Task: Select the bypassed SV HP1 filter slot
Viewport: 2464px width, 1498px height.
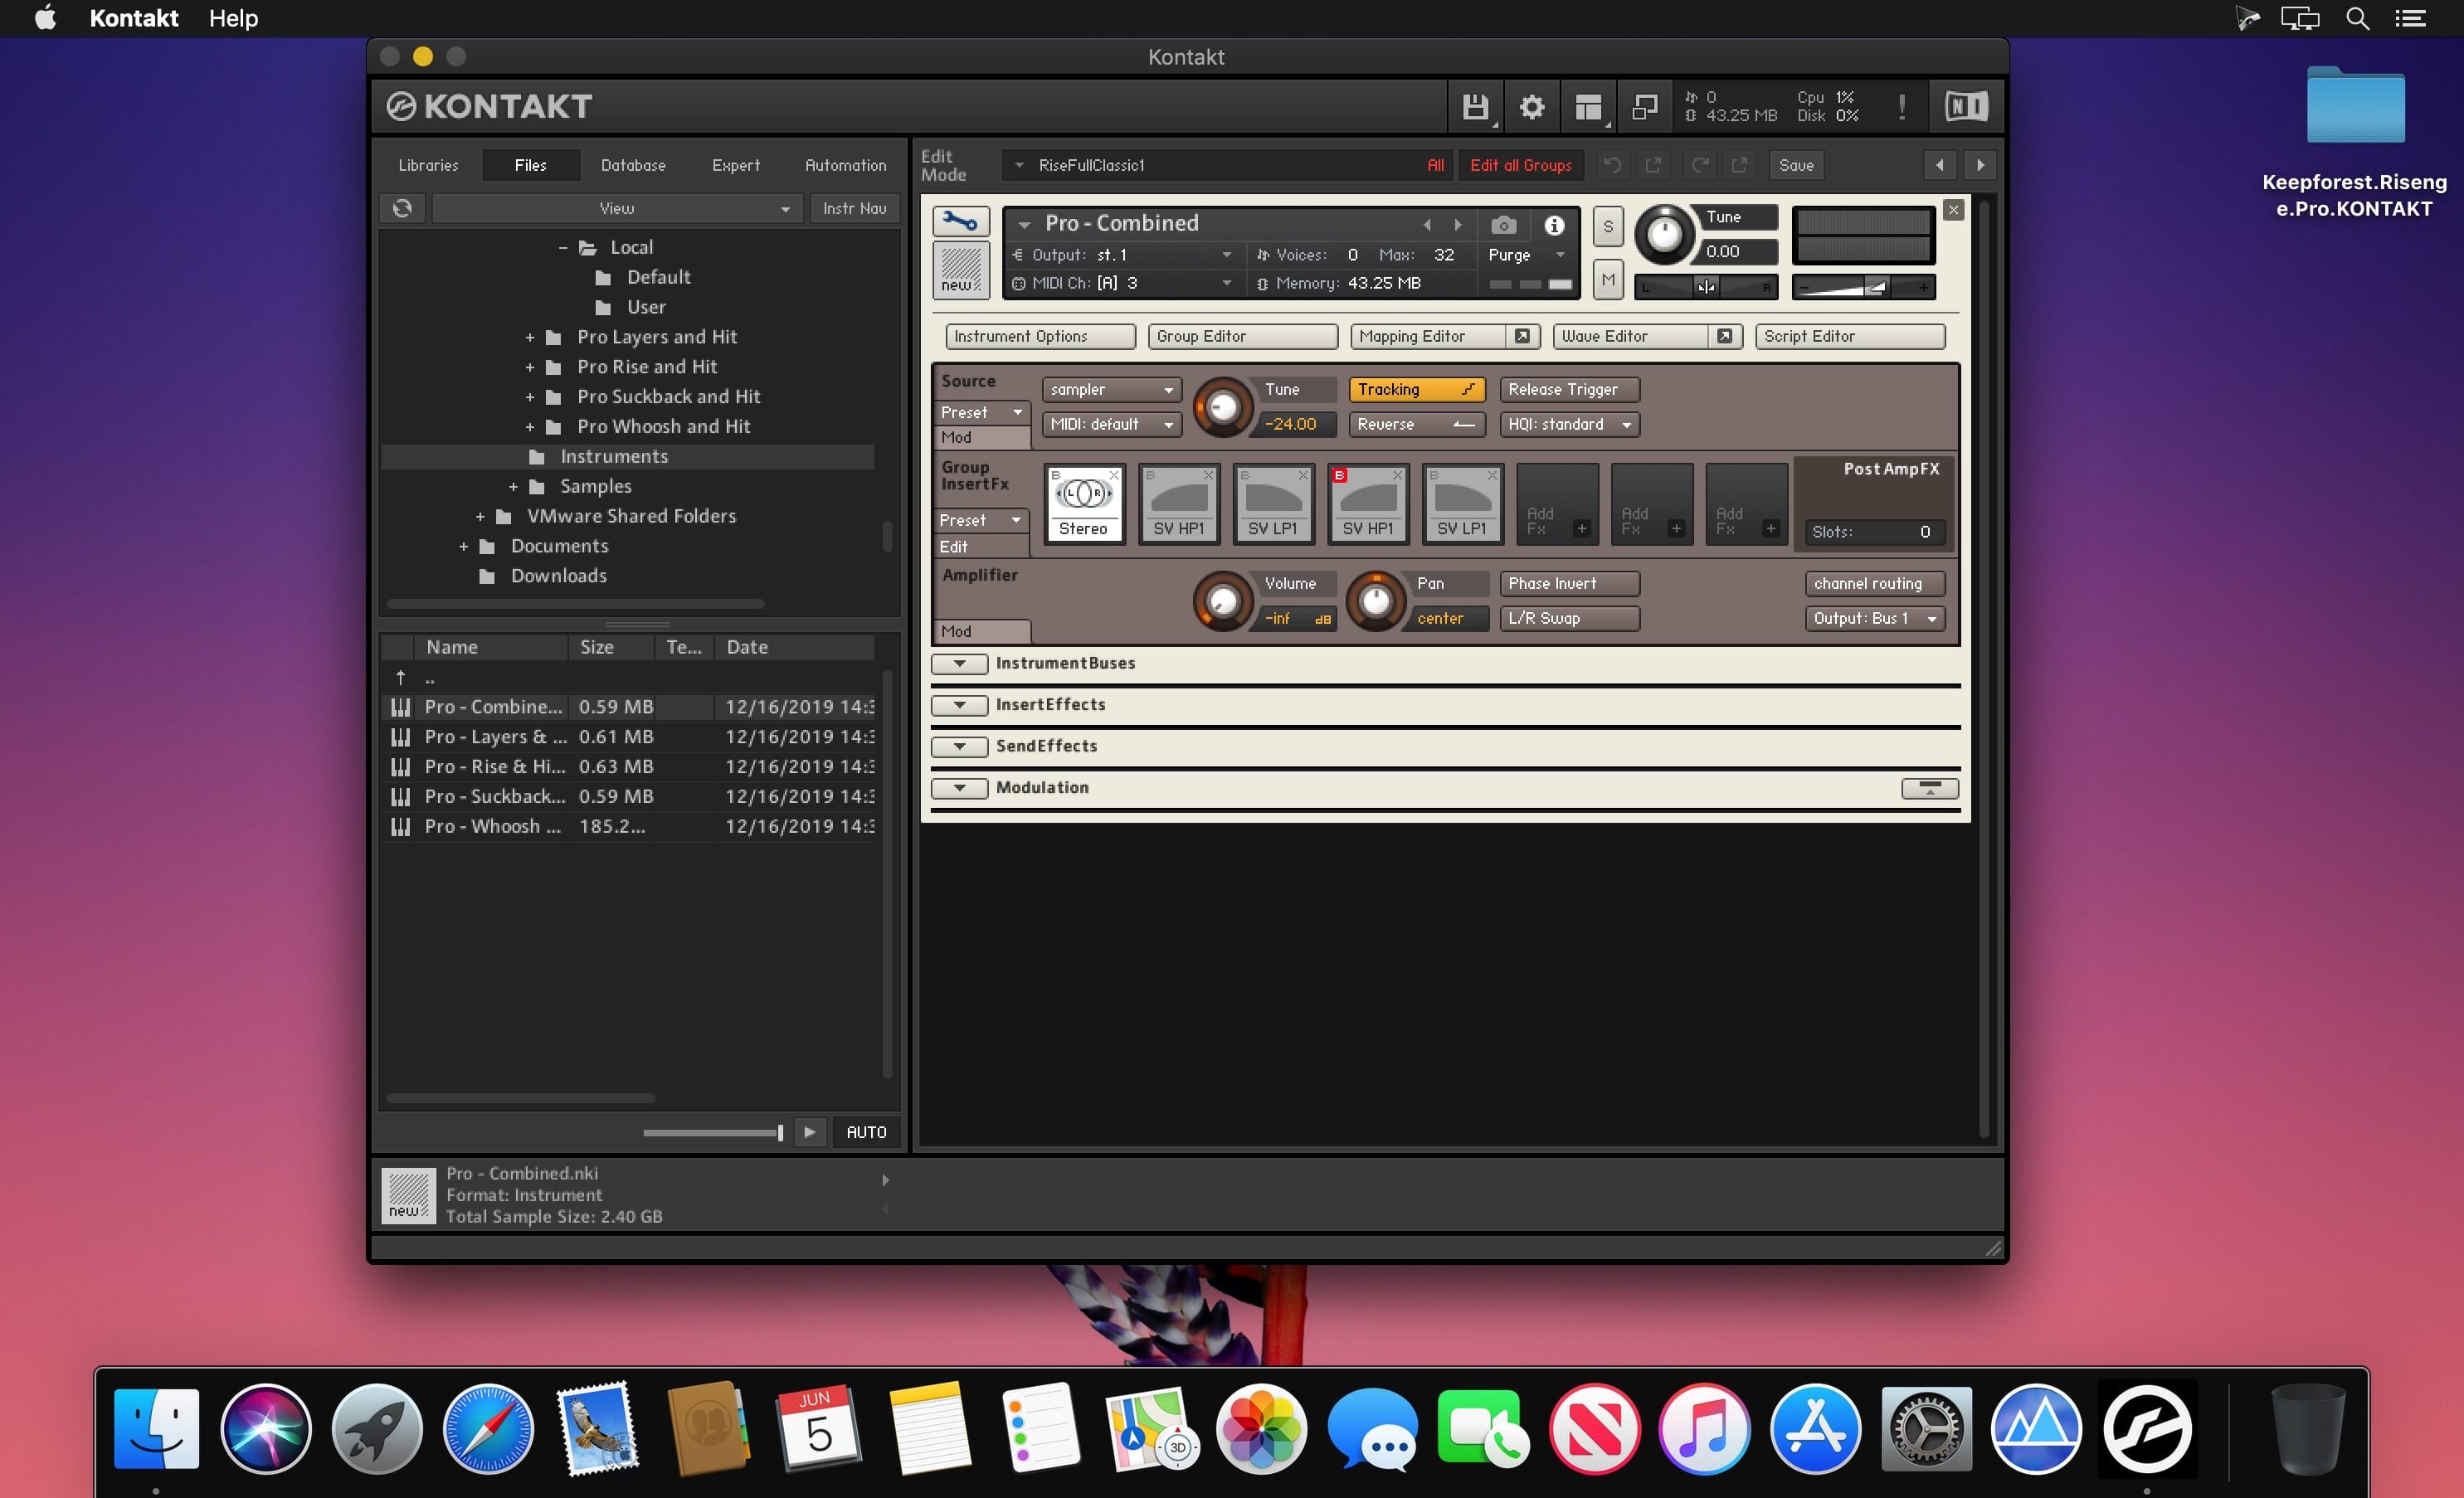Action: pyautogui.click(x=1368, y=504)
